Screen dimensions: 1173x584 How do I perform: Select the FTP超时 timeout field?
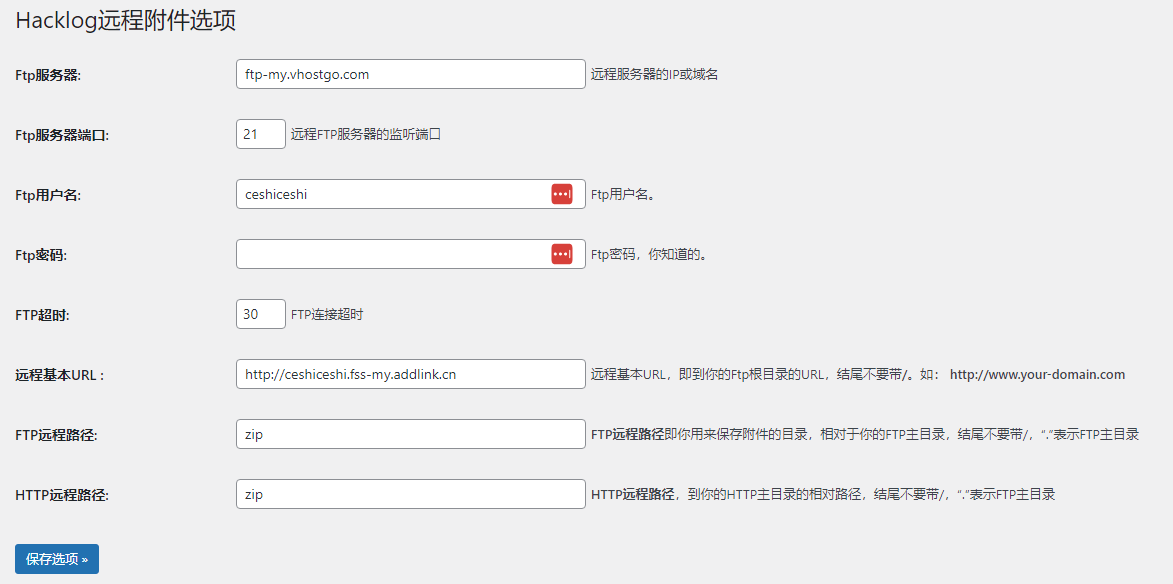(260, 313)
